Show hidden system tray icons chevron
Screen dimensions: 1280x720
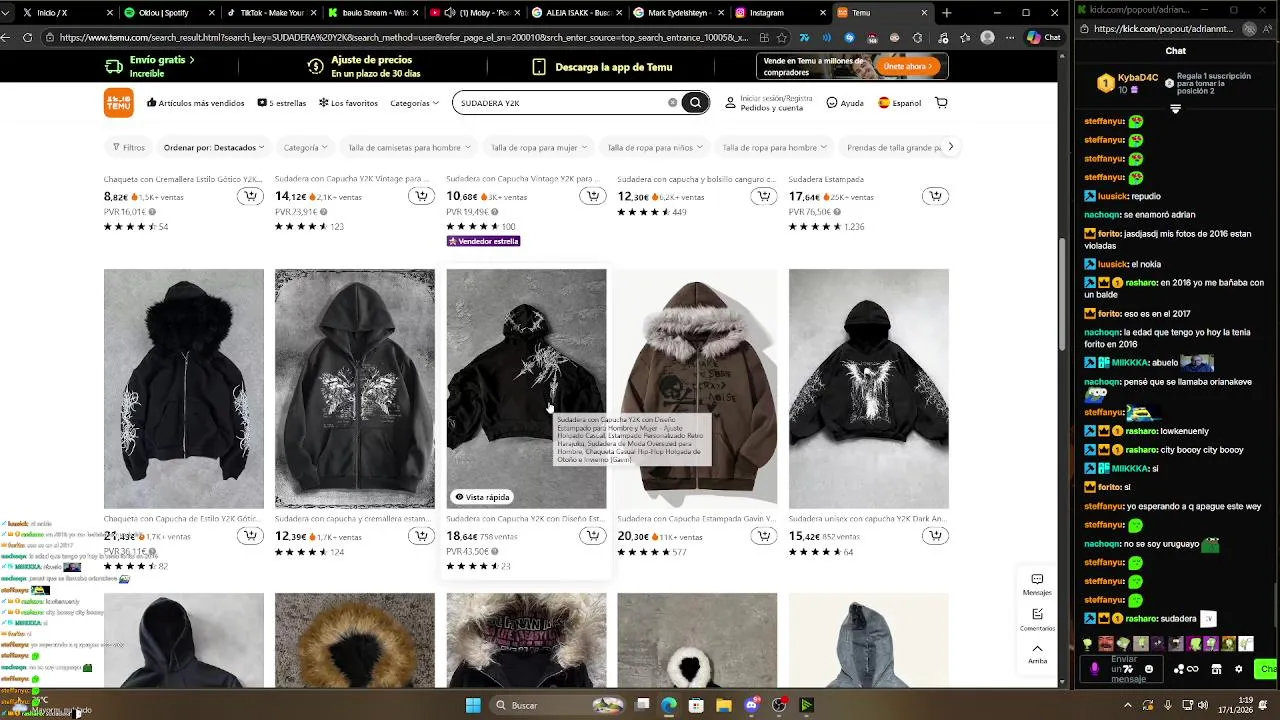pyautogui.click(x=1128, y=705)
